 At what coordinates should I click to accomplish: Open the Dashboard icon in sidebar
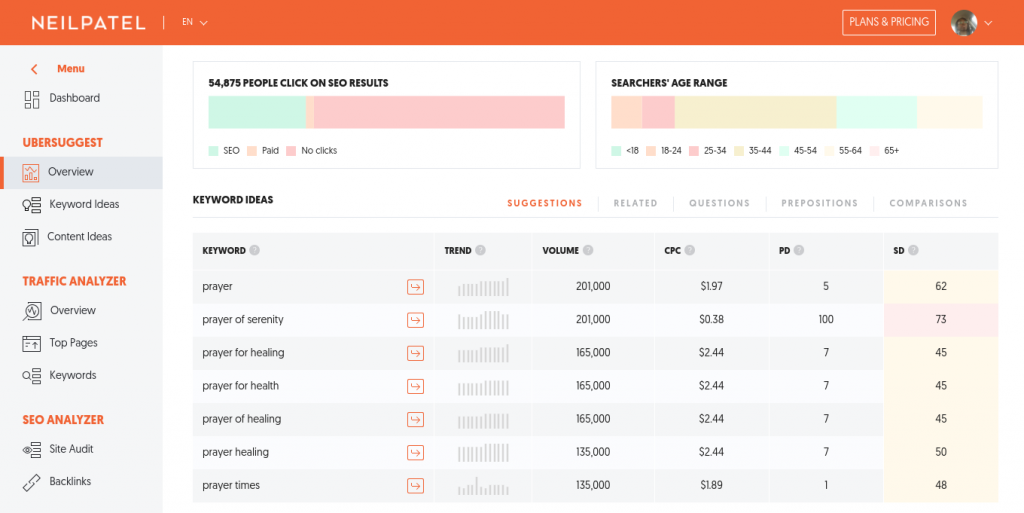31,99
